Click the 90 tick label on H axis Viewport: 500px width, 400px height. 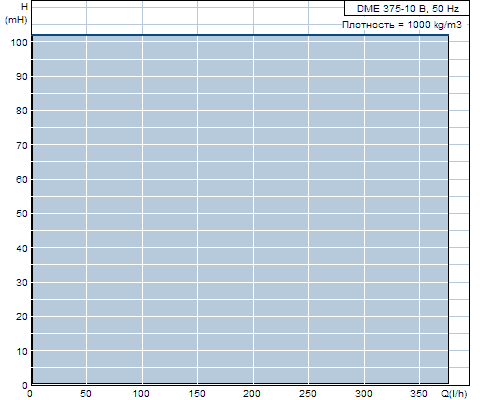22,77
